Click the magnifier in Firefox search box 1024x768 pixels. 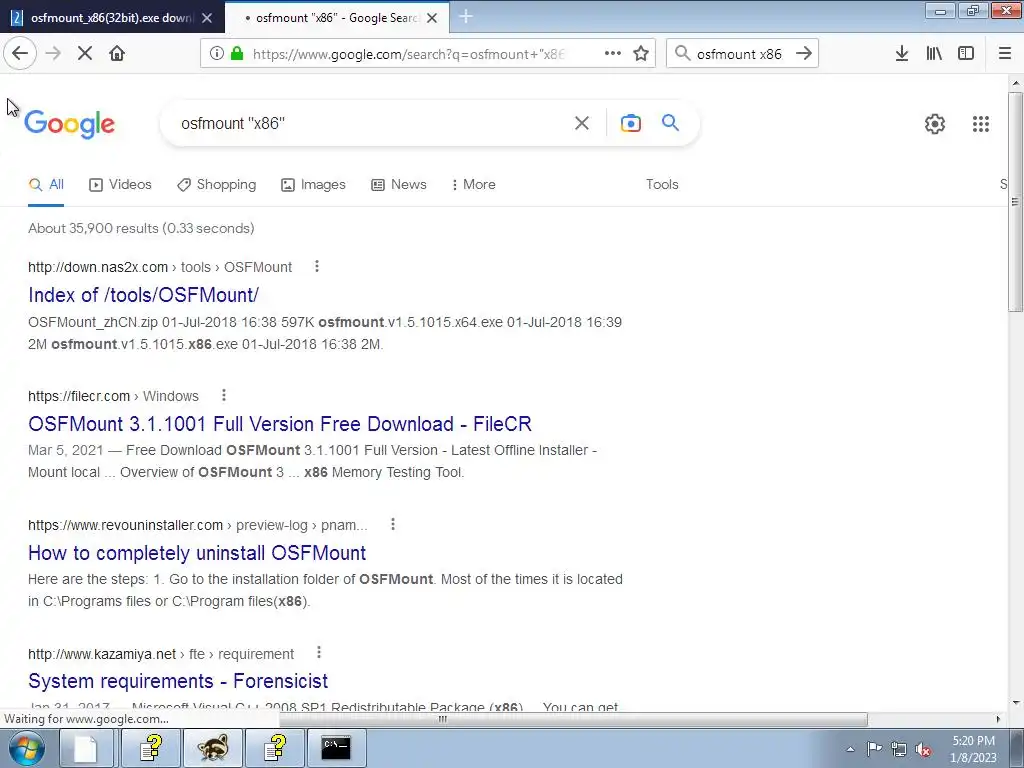682,54
